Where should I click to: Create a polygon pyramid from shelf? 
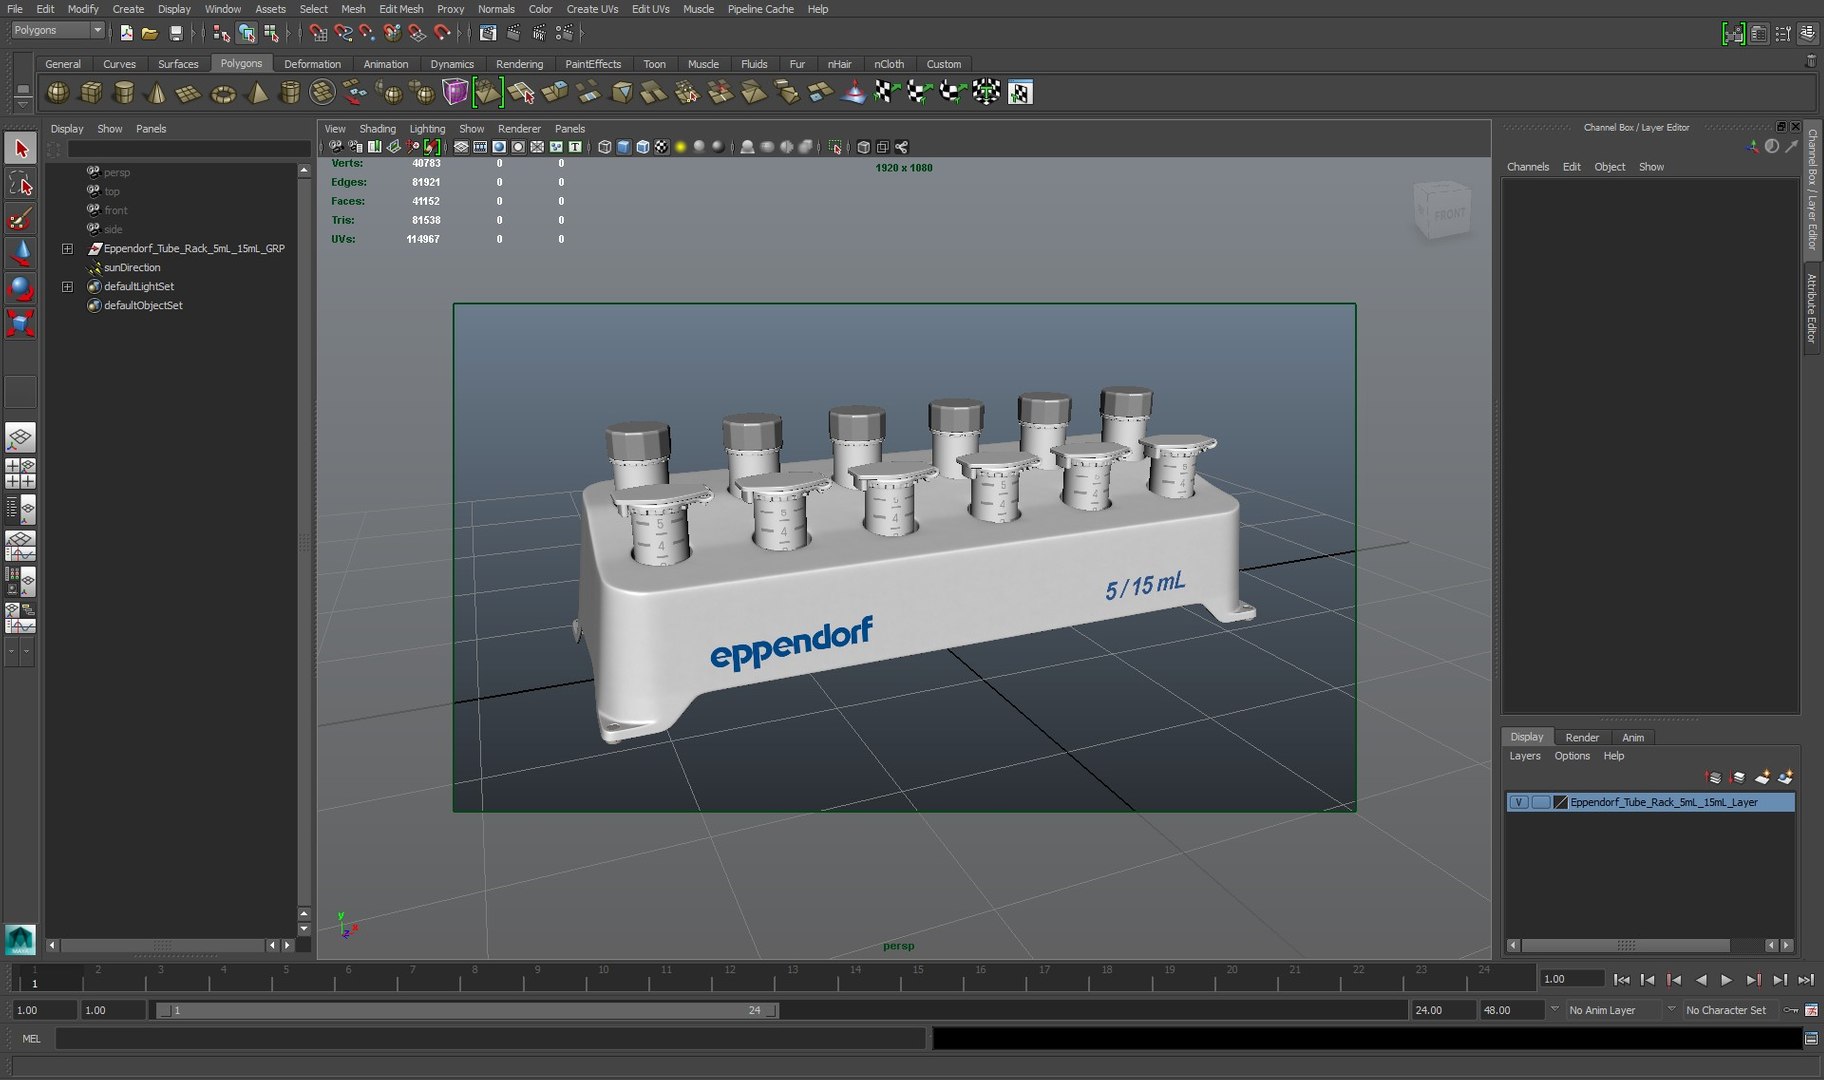tap(257, 92)
